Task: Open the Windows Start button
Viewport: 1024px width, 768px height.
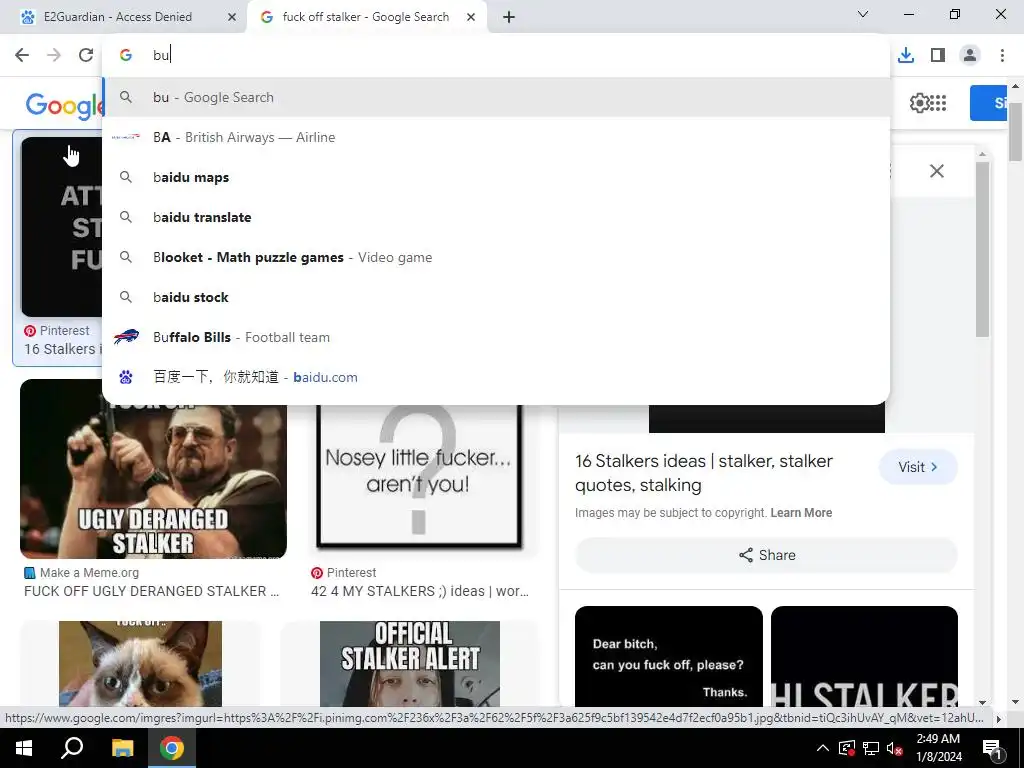Action: (24, 748)
